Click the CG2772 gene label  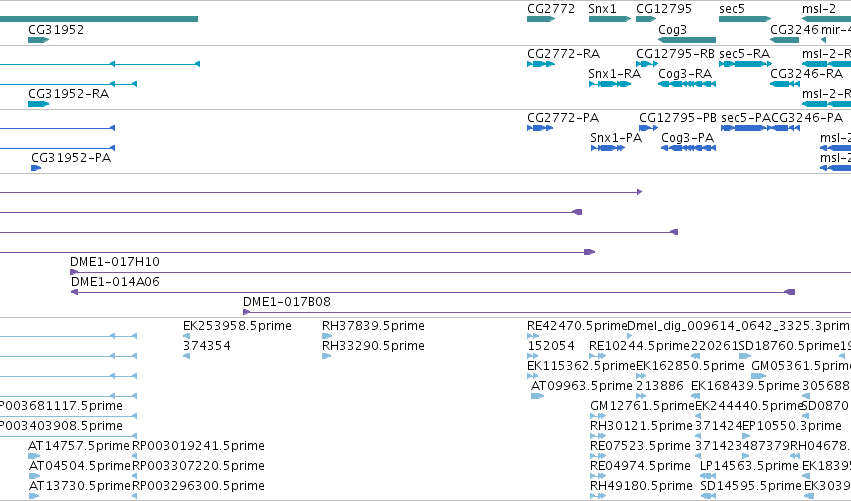[550, 9]
